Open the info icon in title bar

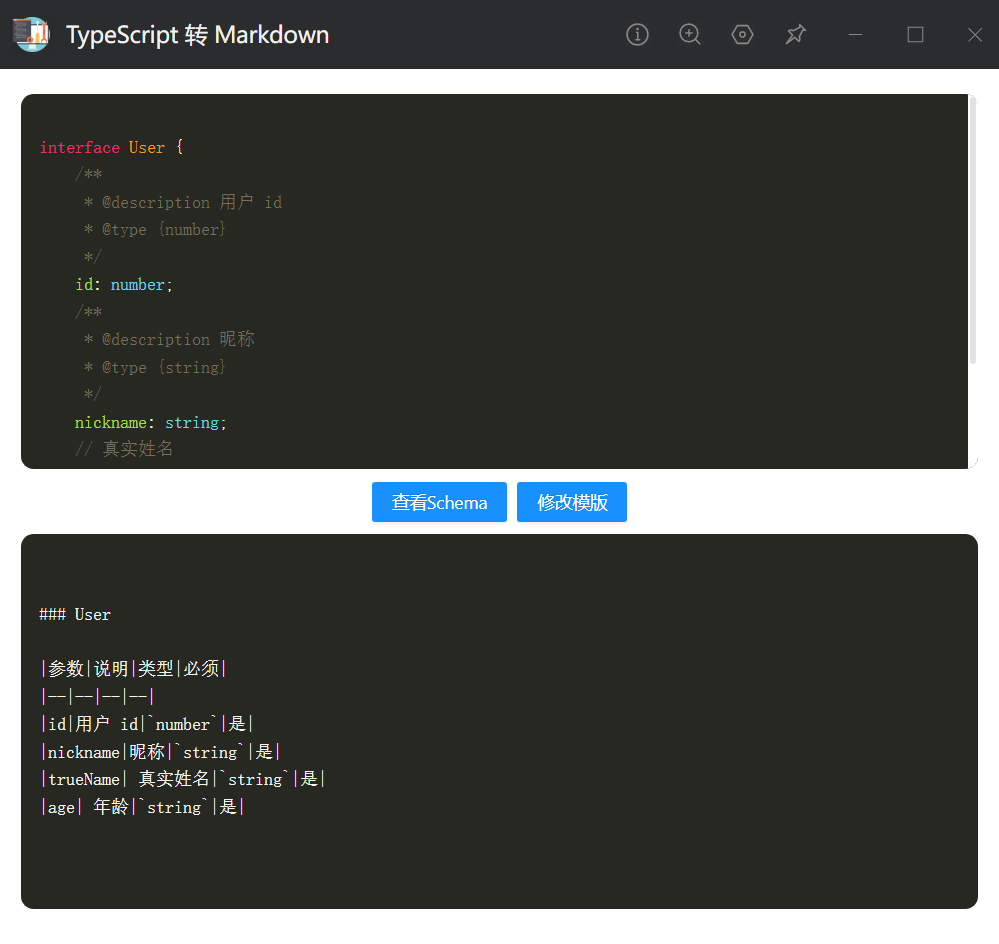pos(637,34)
